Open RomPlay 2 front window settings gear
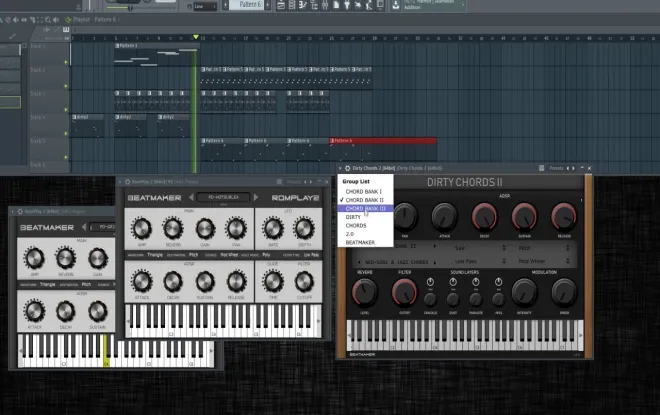The height and width of the screenshot is (415, 660). point(127,182)
